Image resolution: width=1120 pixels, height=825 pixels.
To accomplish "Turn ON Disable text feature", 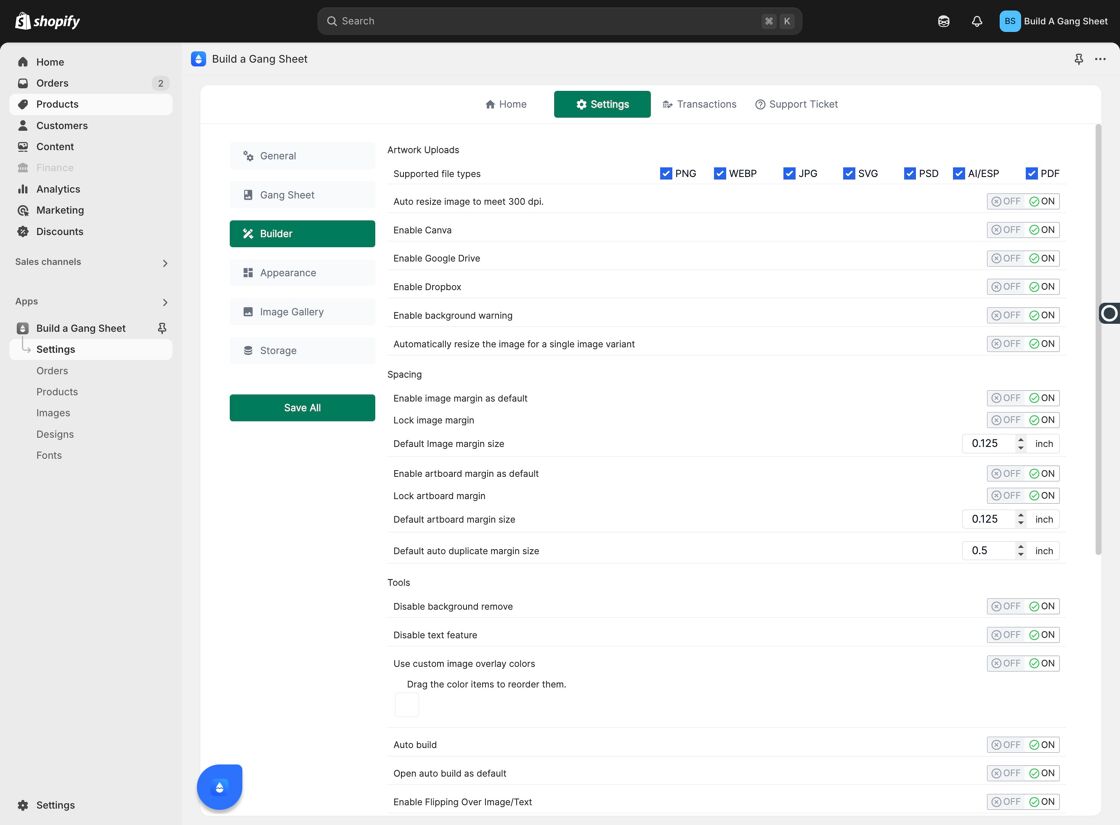I will (x=1042, y=635).
